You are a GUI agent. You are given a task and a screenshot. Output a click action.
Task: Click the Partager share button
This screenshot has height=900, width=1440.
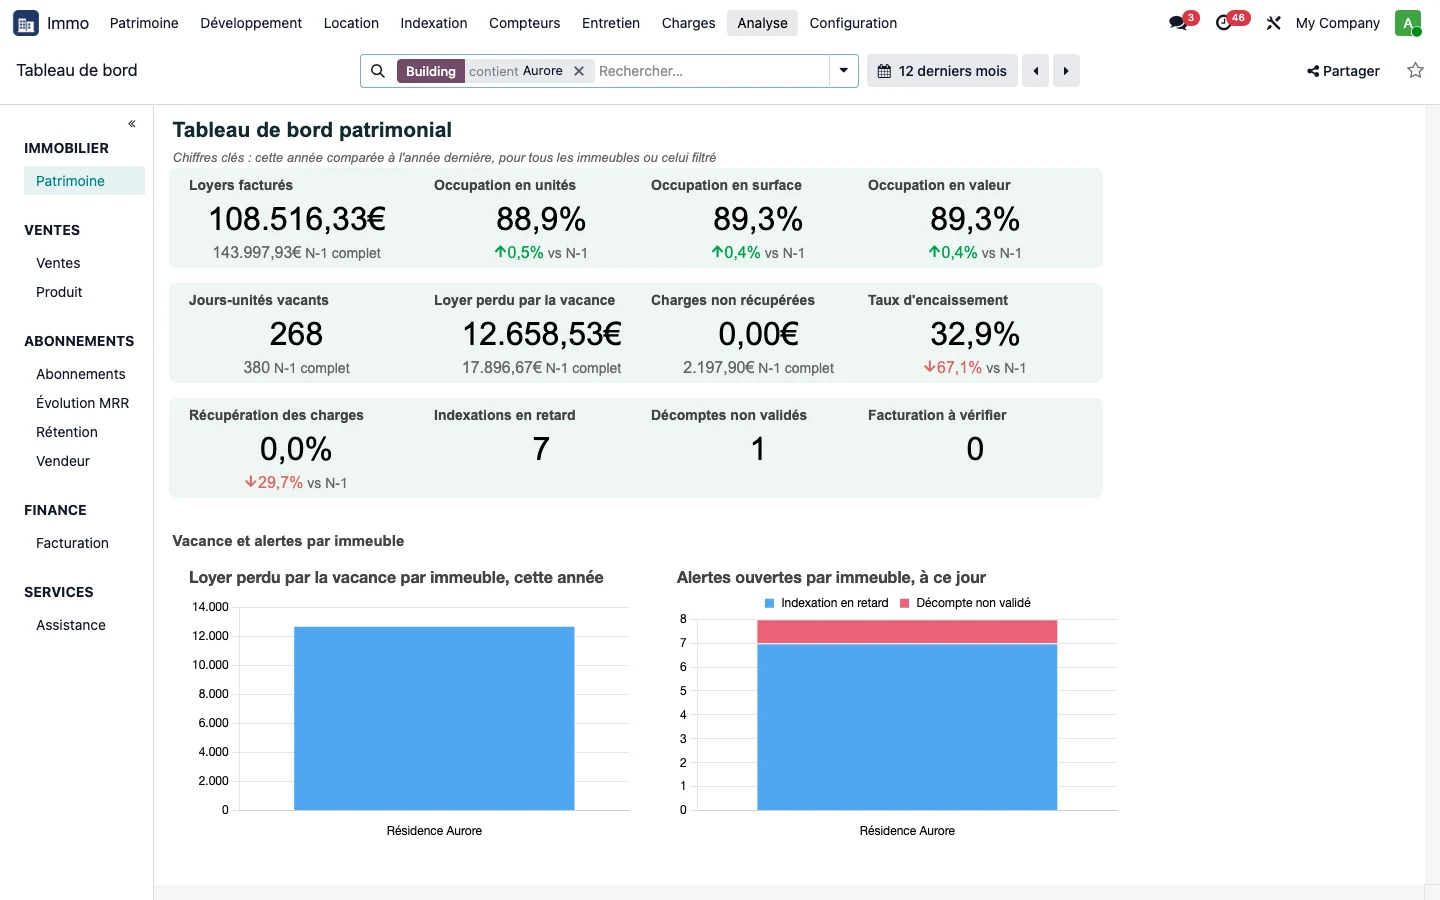[x=1343, y=71]
